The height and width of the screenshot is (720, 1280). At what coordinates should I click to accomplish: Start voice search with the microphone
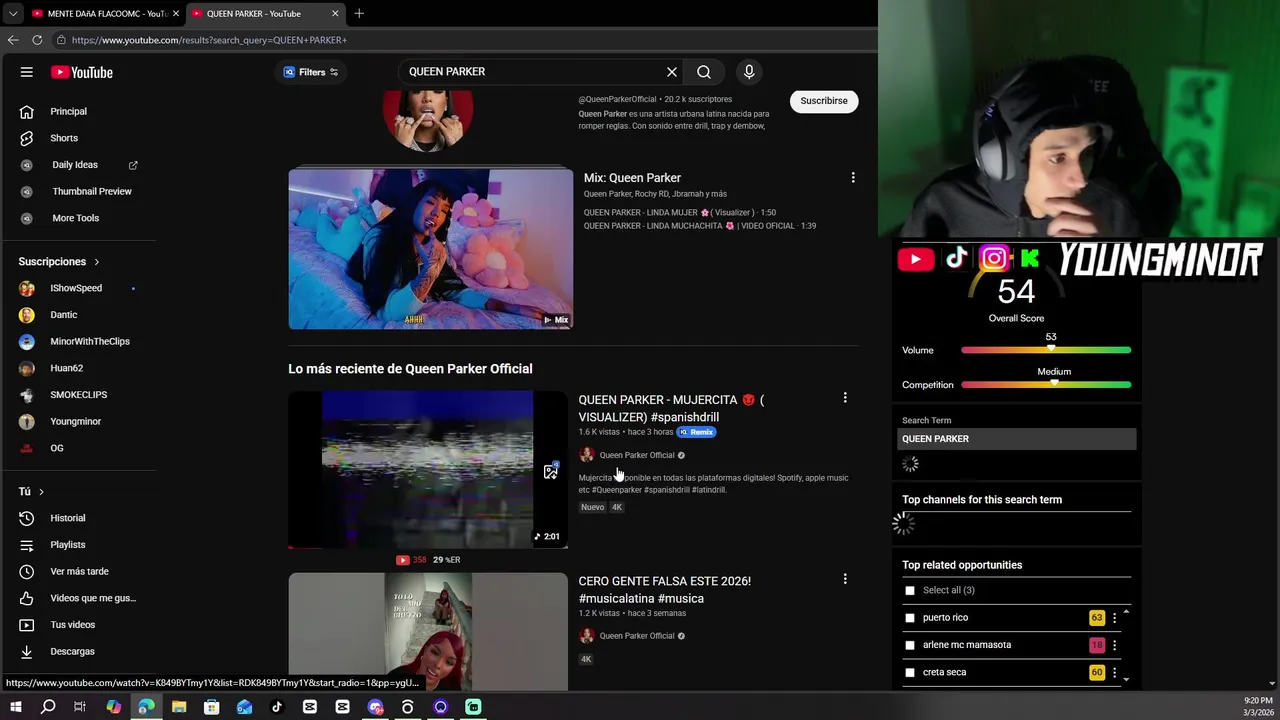click(749, 72)
